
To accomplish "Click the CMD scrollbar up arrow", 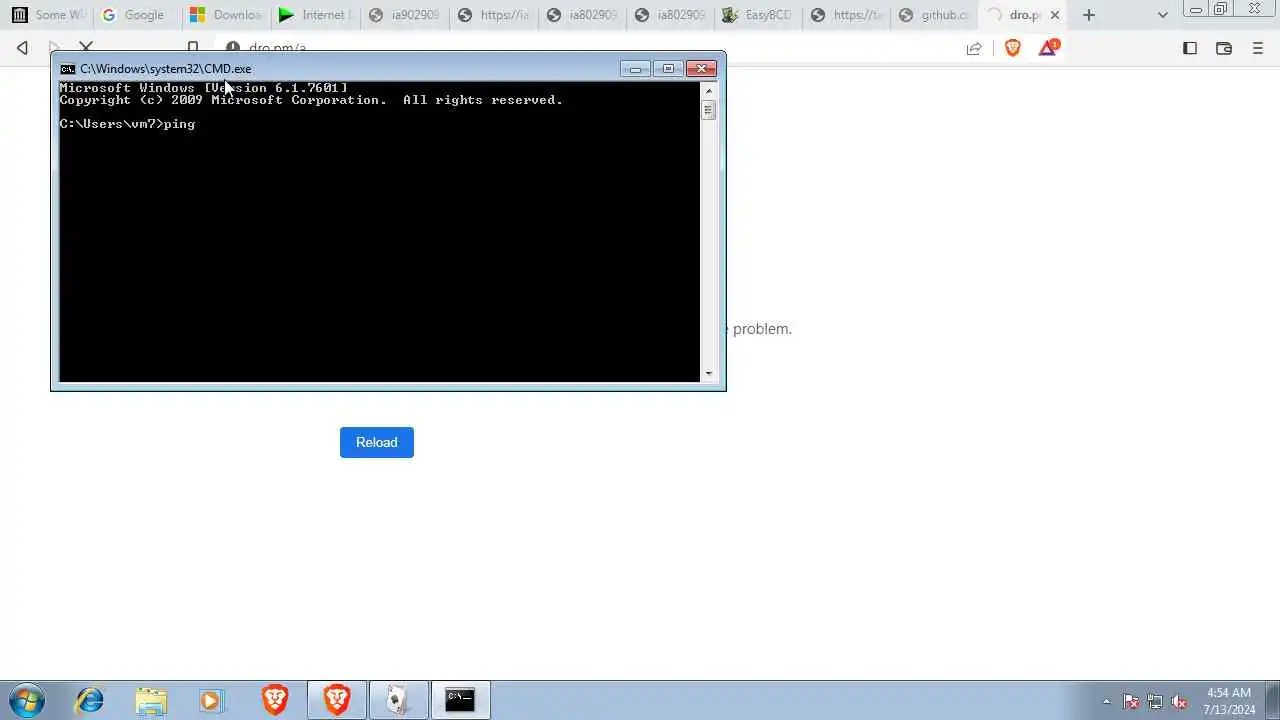I will [x=709, y=91].
